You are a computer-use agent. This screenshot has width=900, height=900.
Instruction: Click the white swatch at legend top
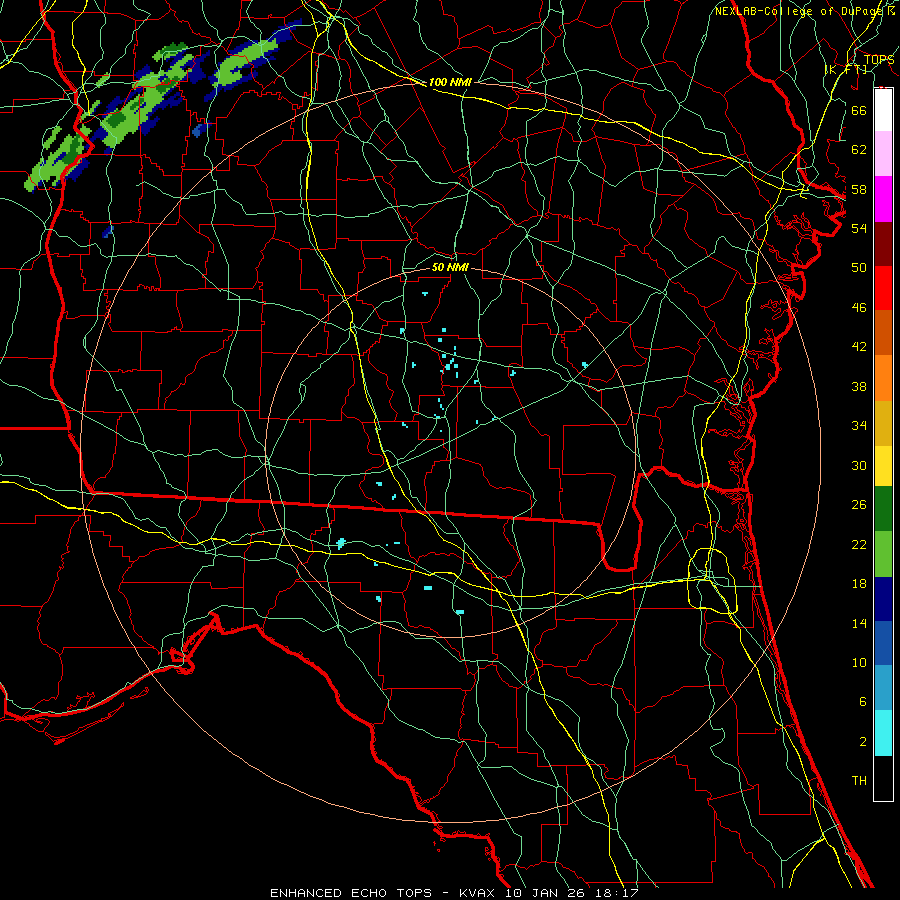point(883,110)
